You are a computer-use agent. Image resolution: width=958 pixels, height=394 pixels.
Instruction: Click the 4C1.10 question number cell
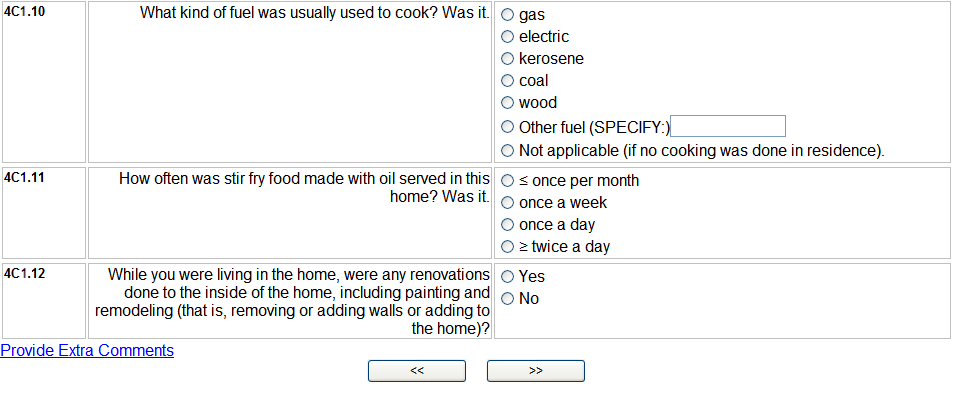(44, 82)
